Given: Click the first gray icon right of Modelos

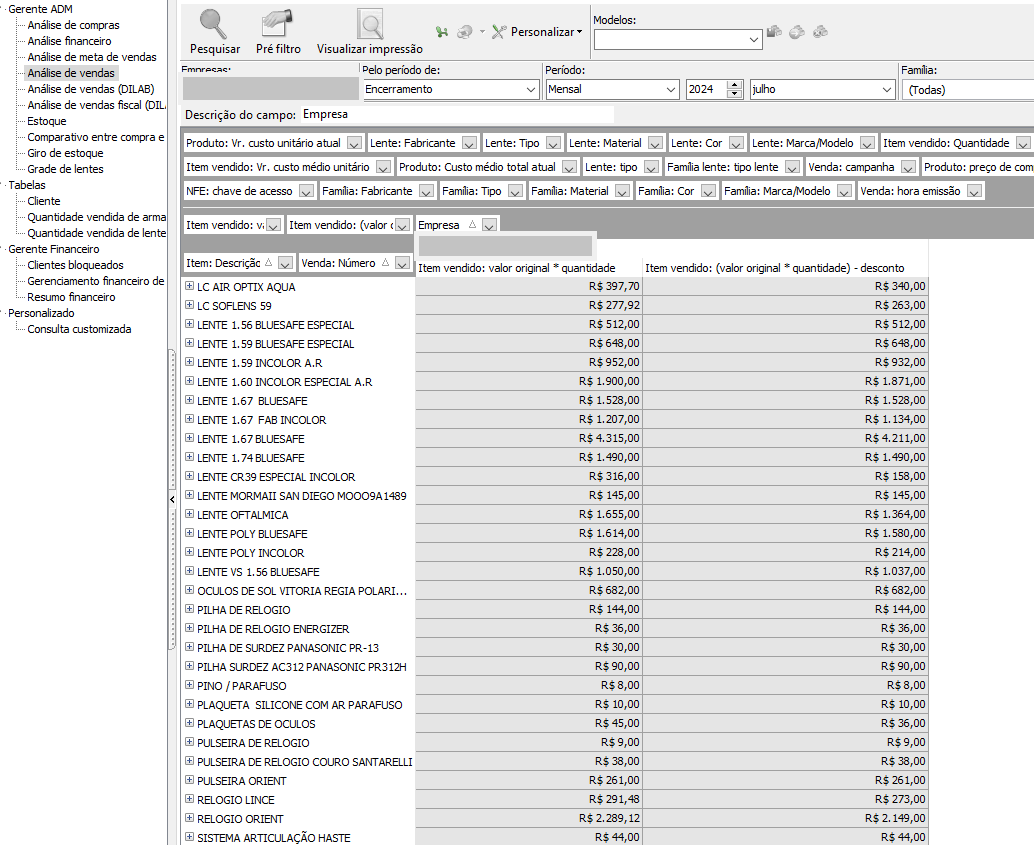Looking at the screenshot, I should click(x=774, y=32).
